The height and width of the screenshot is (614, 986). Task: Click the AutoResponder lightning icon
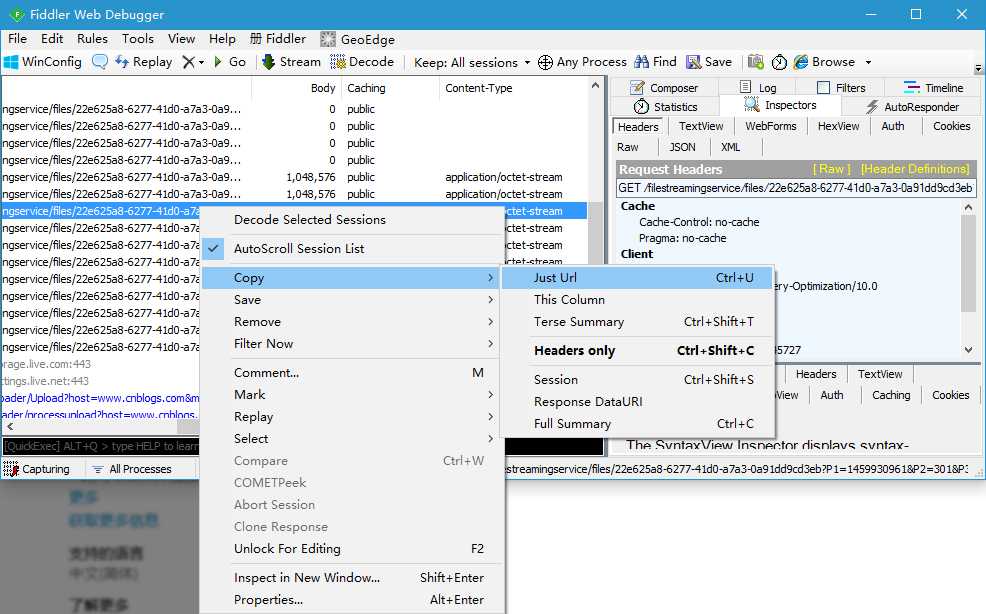[872, 106]
